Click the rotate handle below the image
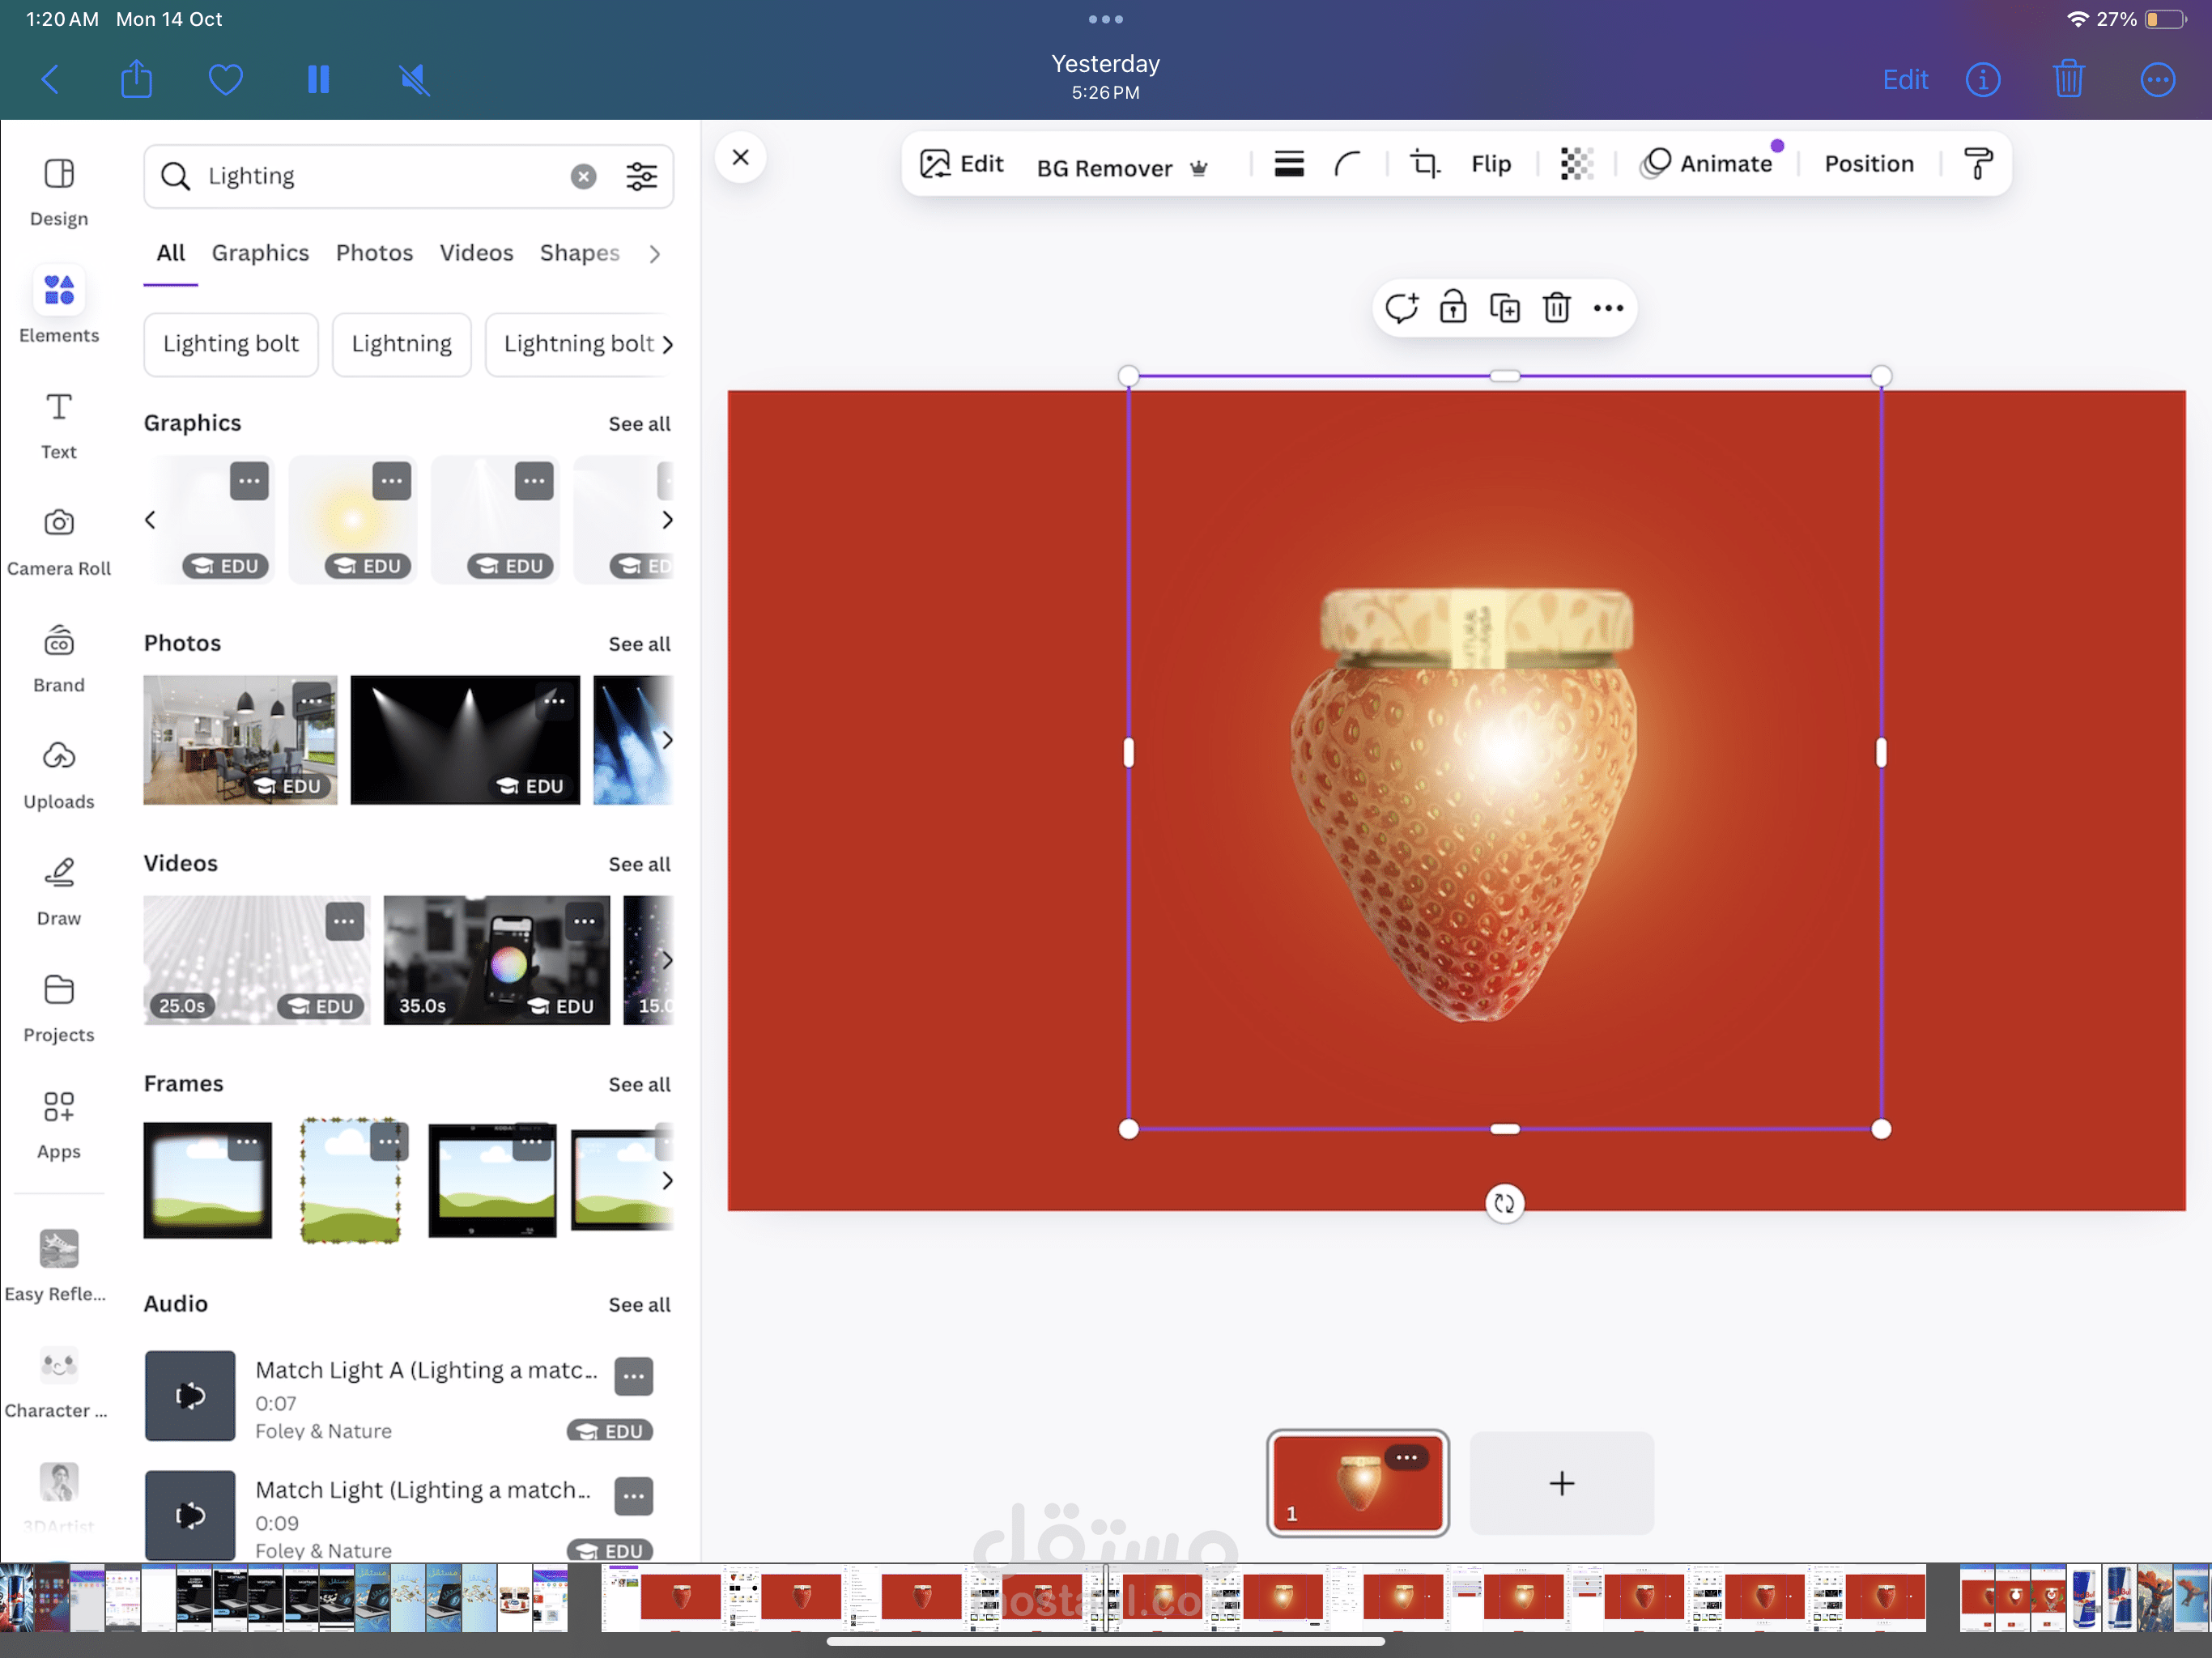2212x1658 pixels. (x=1504, y=1203)
